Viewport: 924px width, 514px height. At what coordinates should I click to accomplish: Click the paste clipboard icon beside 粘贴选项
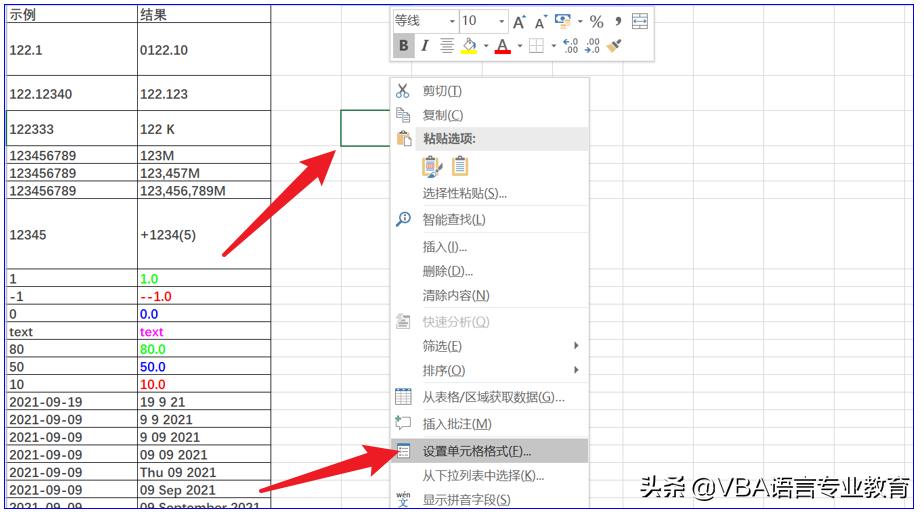pos(404,139)
